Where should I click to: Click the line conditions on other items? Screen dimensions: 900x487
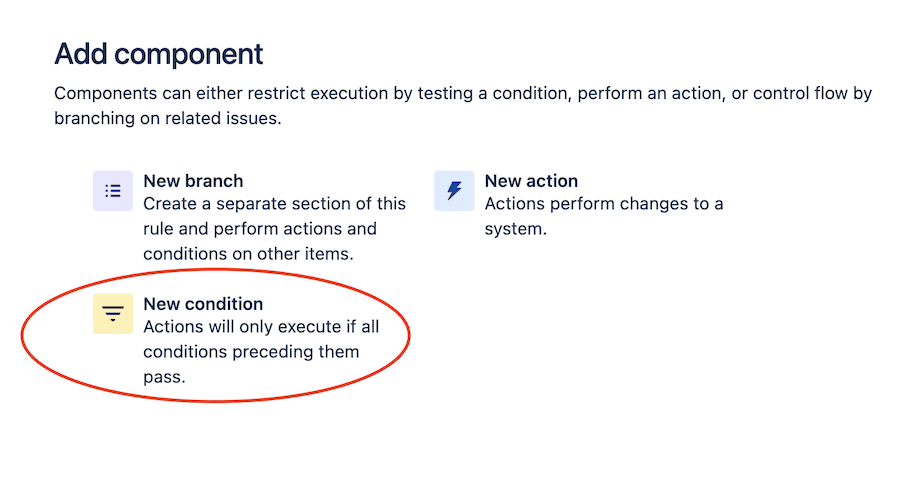[x=248, y=254]
